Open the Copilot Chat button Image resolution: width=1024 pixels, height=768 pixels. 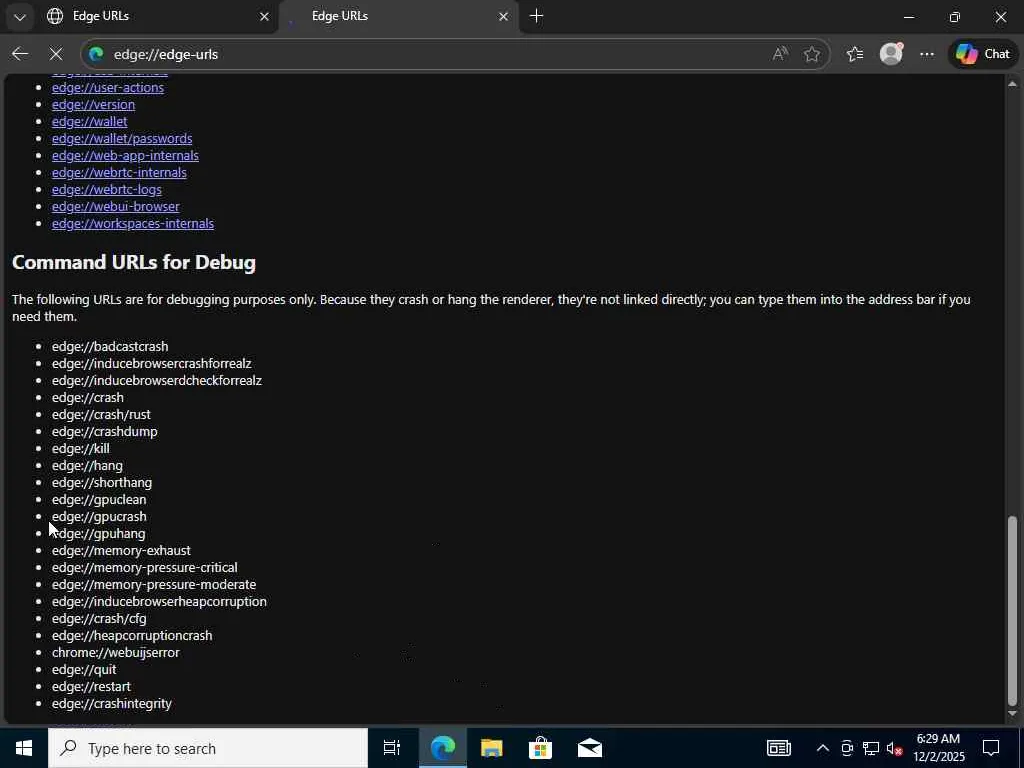click(983, 54)
